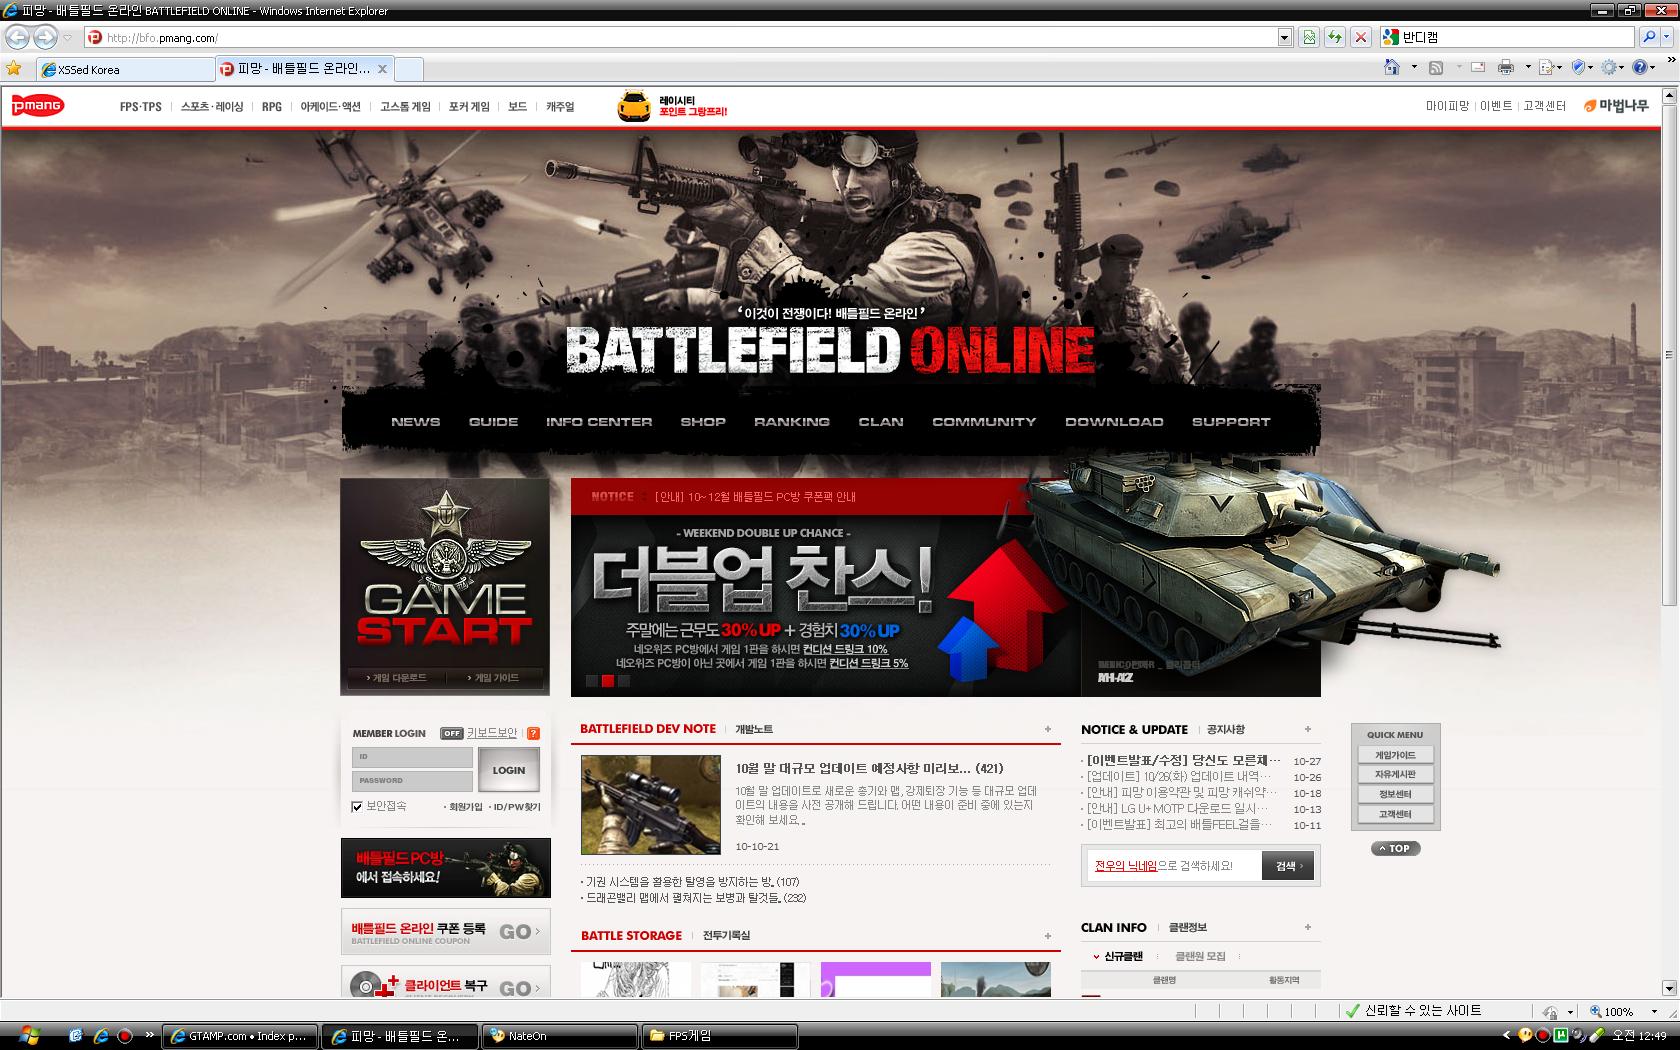Click the Print icon in command bar
The image size is (1680, 1050).
click(x=1506, y=68)
